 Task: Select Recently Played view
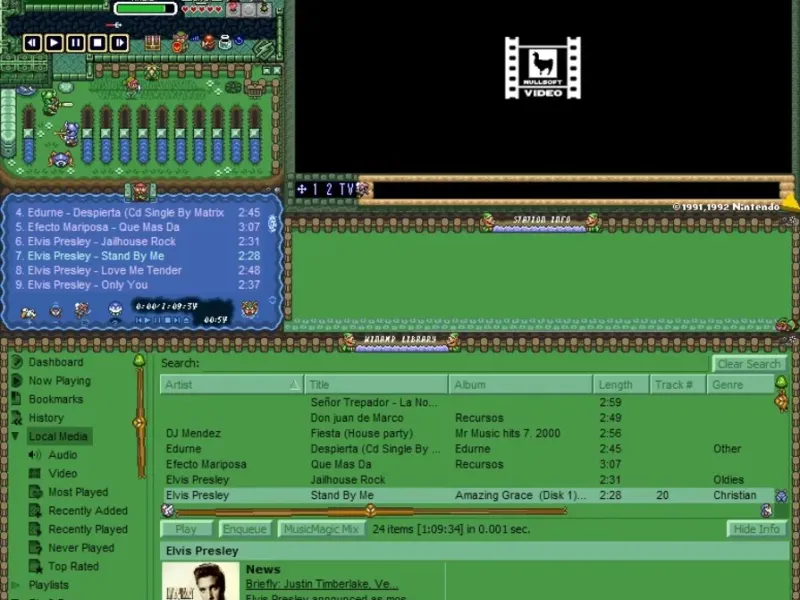(x=88, y=530)
